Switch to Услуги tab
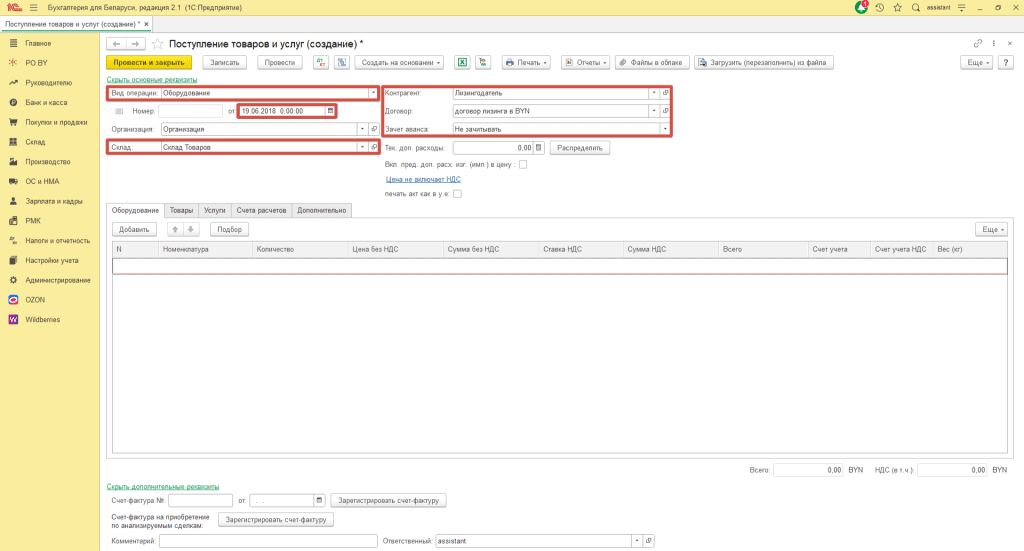This screenshot has width=1024, height=551. [214, 210]
